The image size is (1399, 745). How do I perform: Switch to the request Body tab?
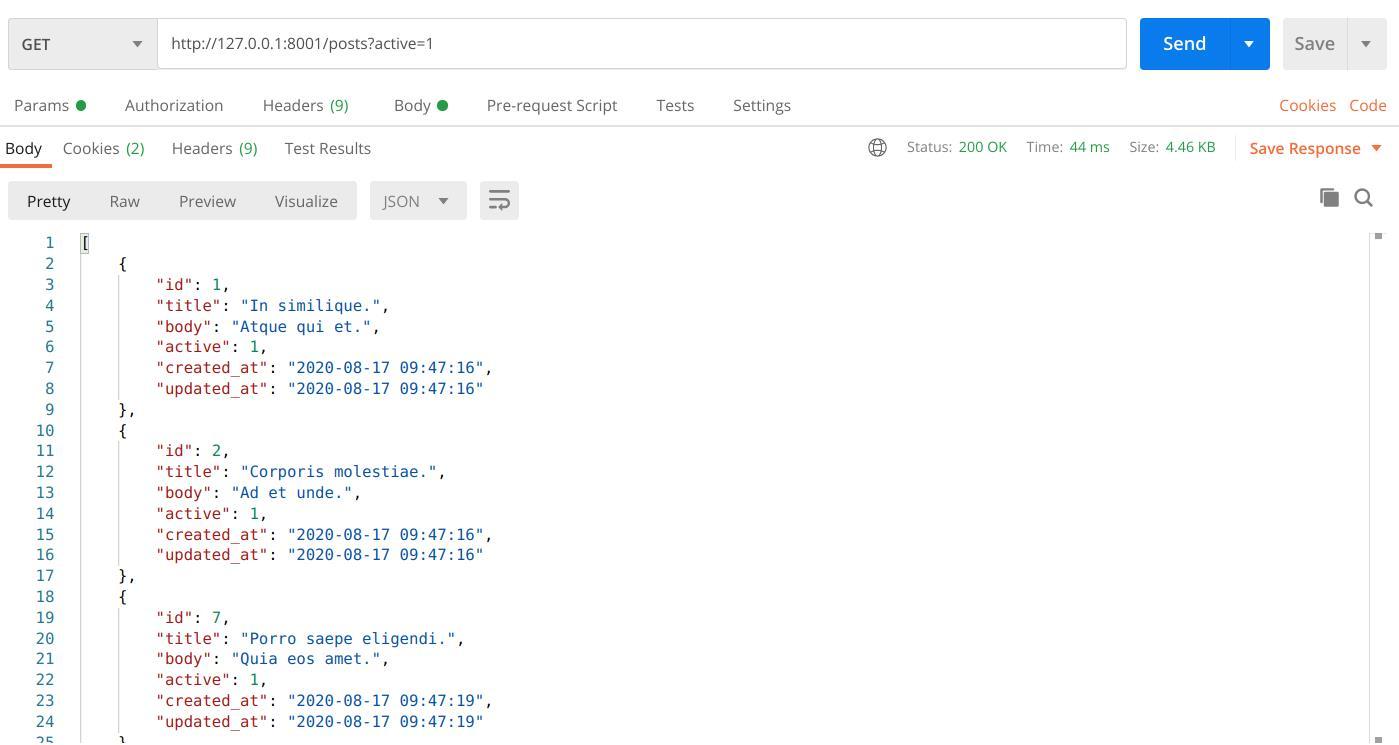click(x=420, y=105)
